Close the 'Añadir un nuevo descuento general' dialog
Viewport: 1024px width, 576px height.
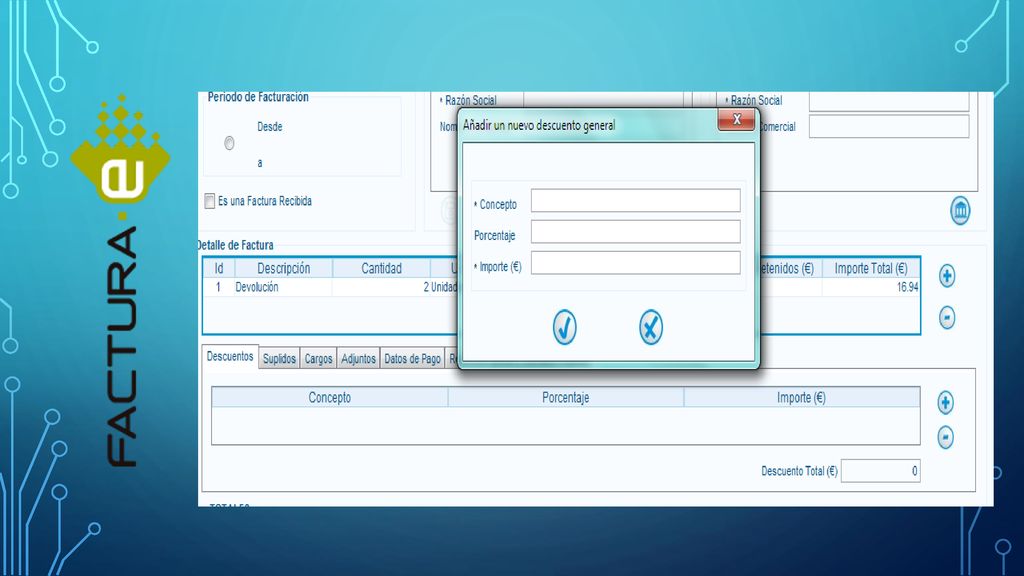pyautogui.click(x=736, y=120)
